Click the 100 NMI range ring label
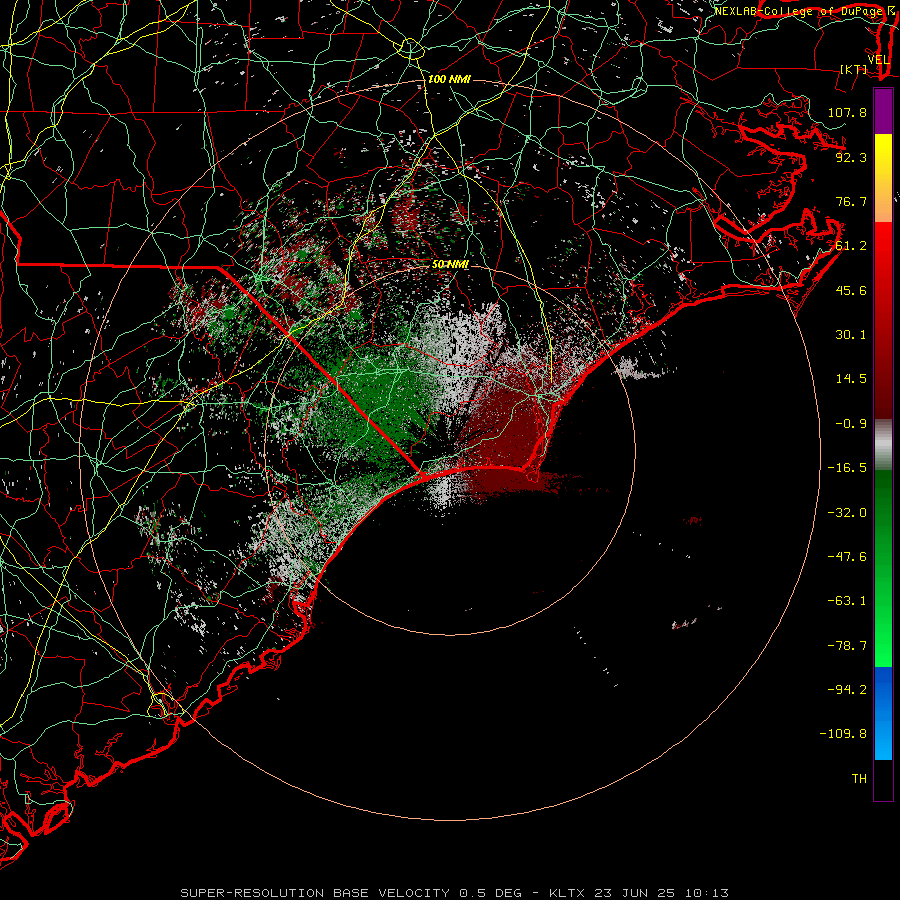This screenshot has height=900, width=900. 449,79
